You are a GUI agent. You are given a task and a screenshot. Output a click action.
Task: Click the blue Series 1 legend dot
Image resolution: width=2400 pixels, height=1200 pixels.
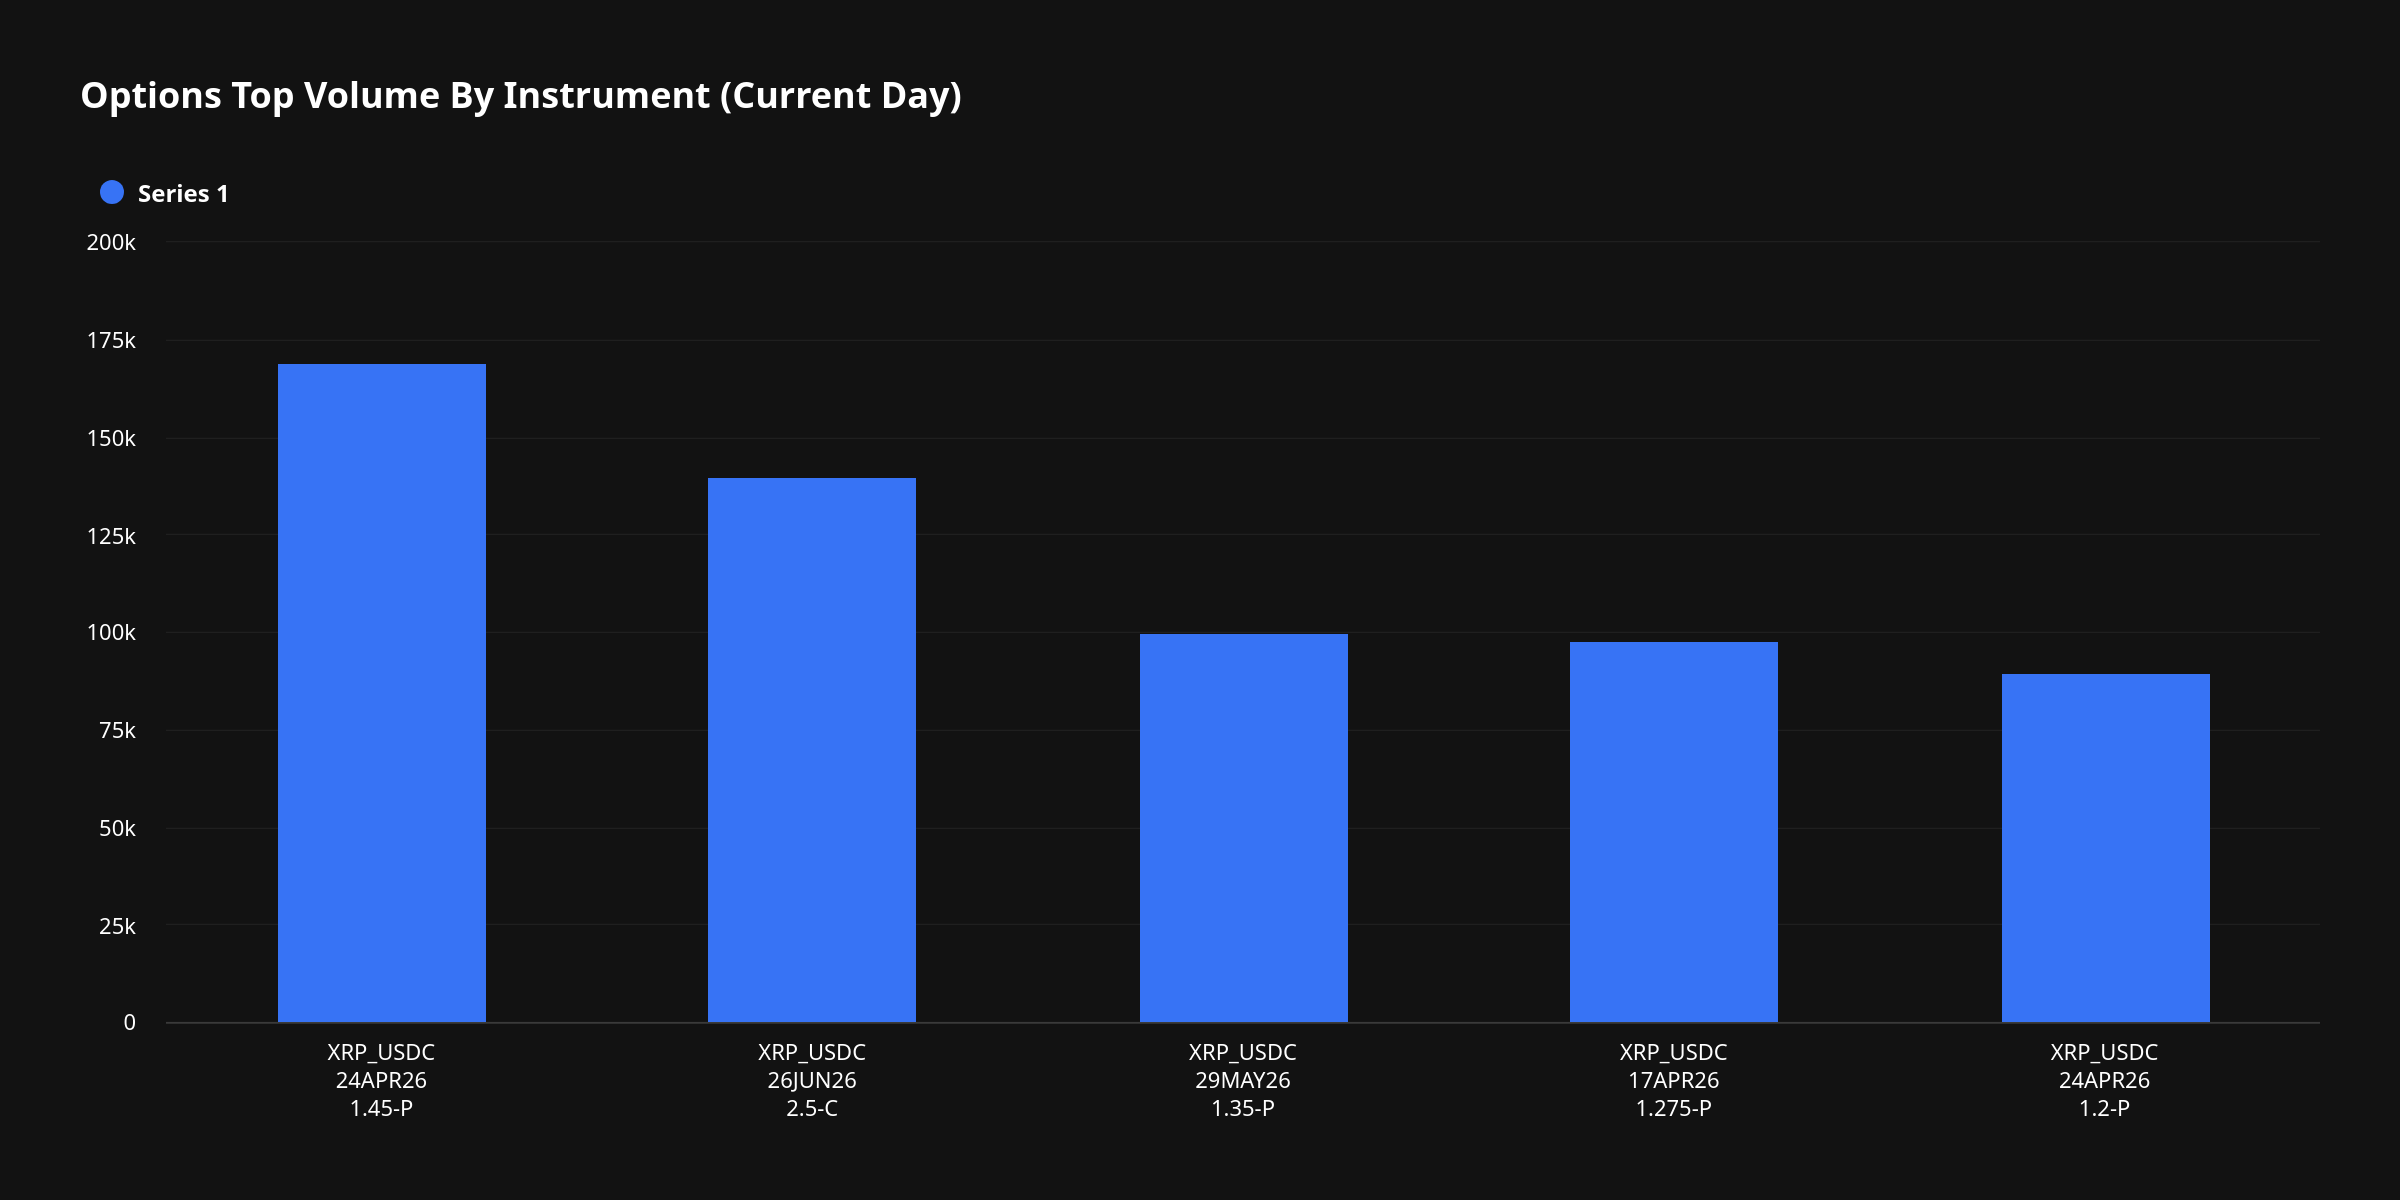(112, 193)
